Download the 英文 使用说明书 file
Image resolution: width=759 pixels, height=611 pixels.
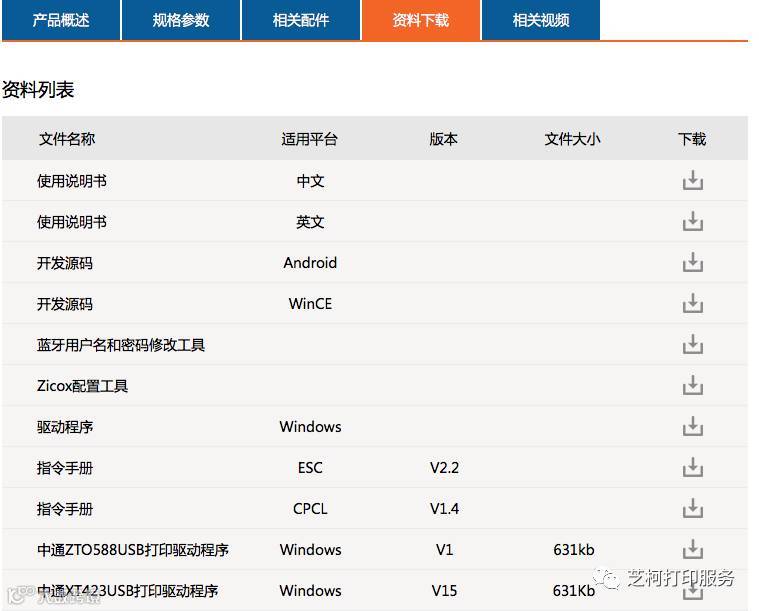(693, 221)
